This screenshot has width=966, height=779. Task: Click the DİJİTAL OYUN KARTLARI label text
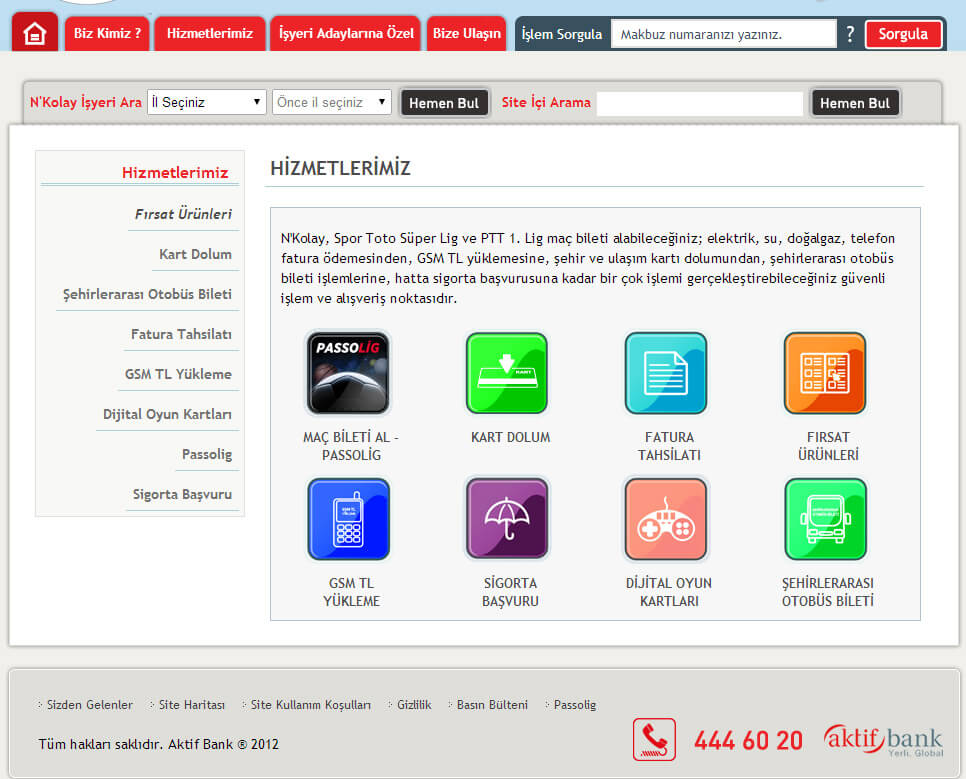(669, 592)
